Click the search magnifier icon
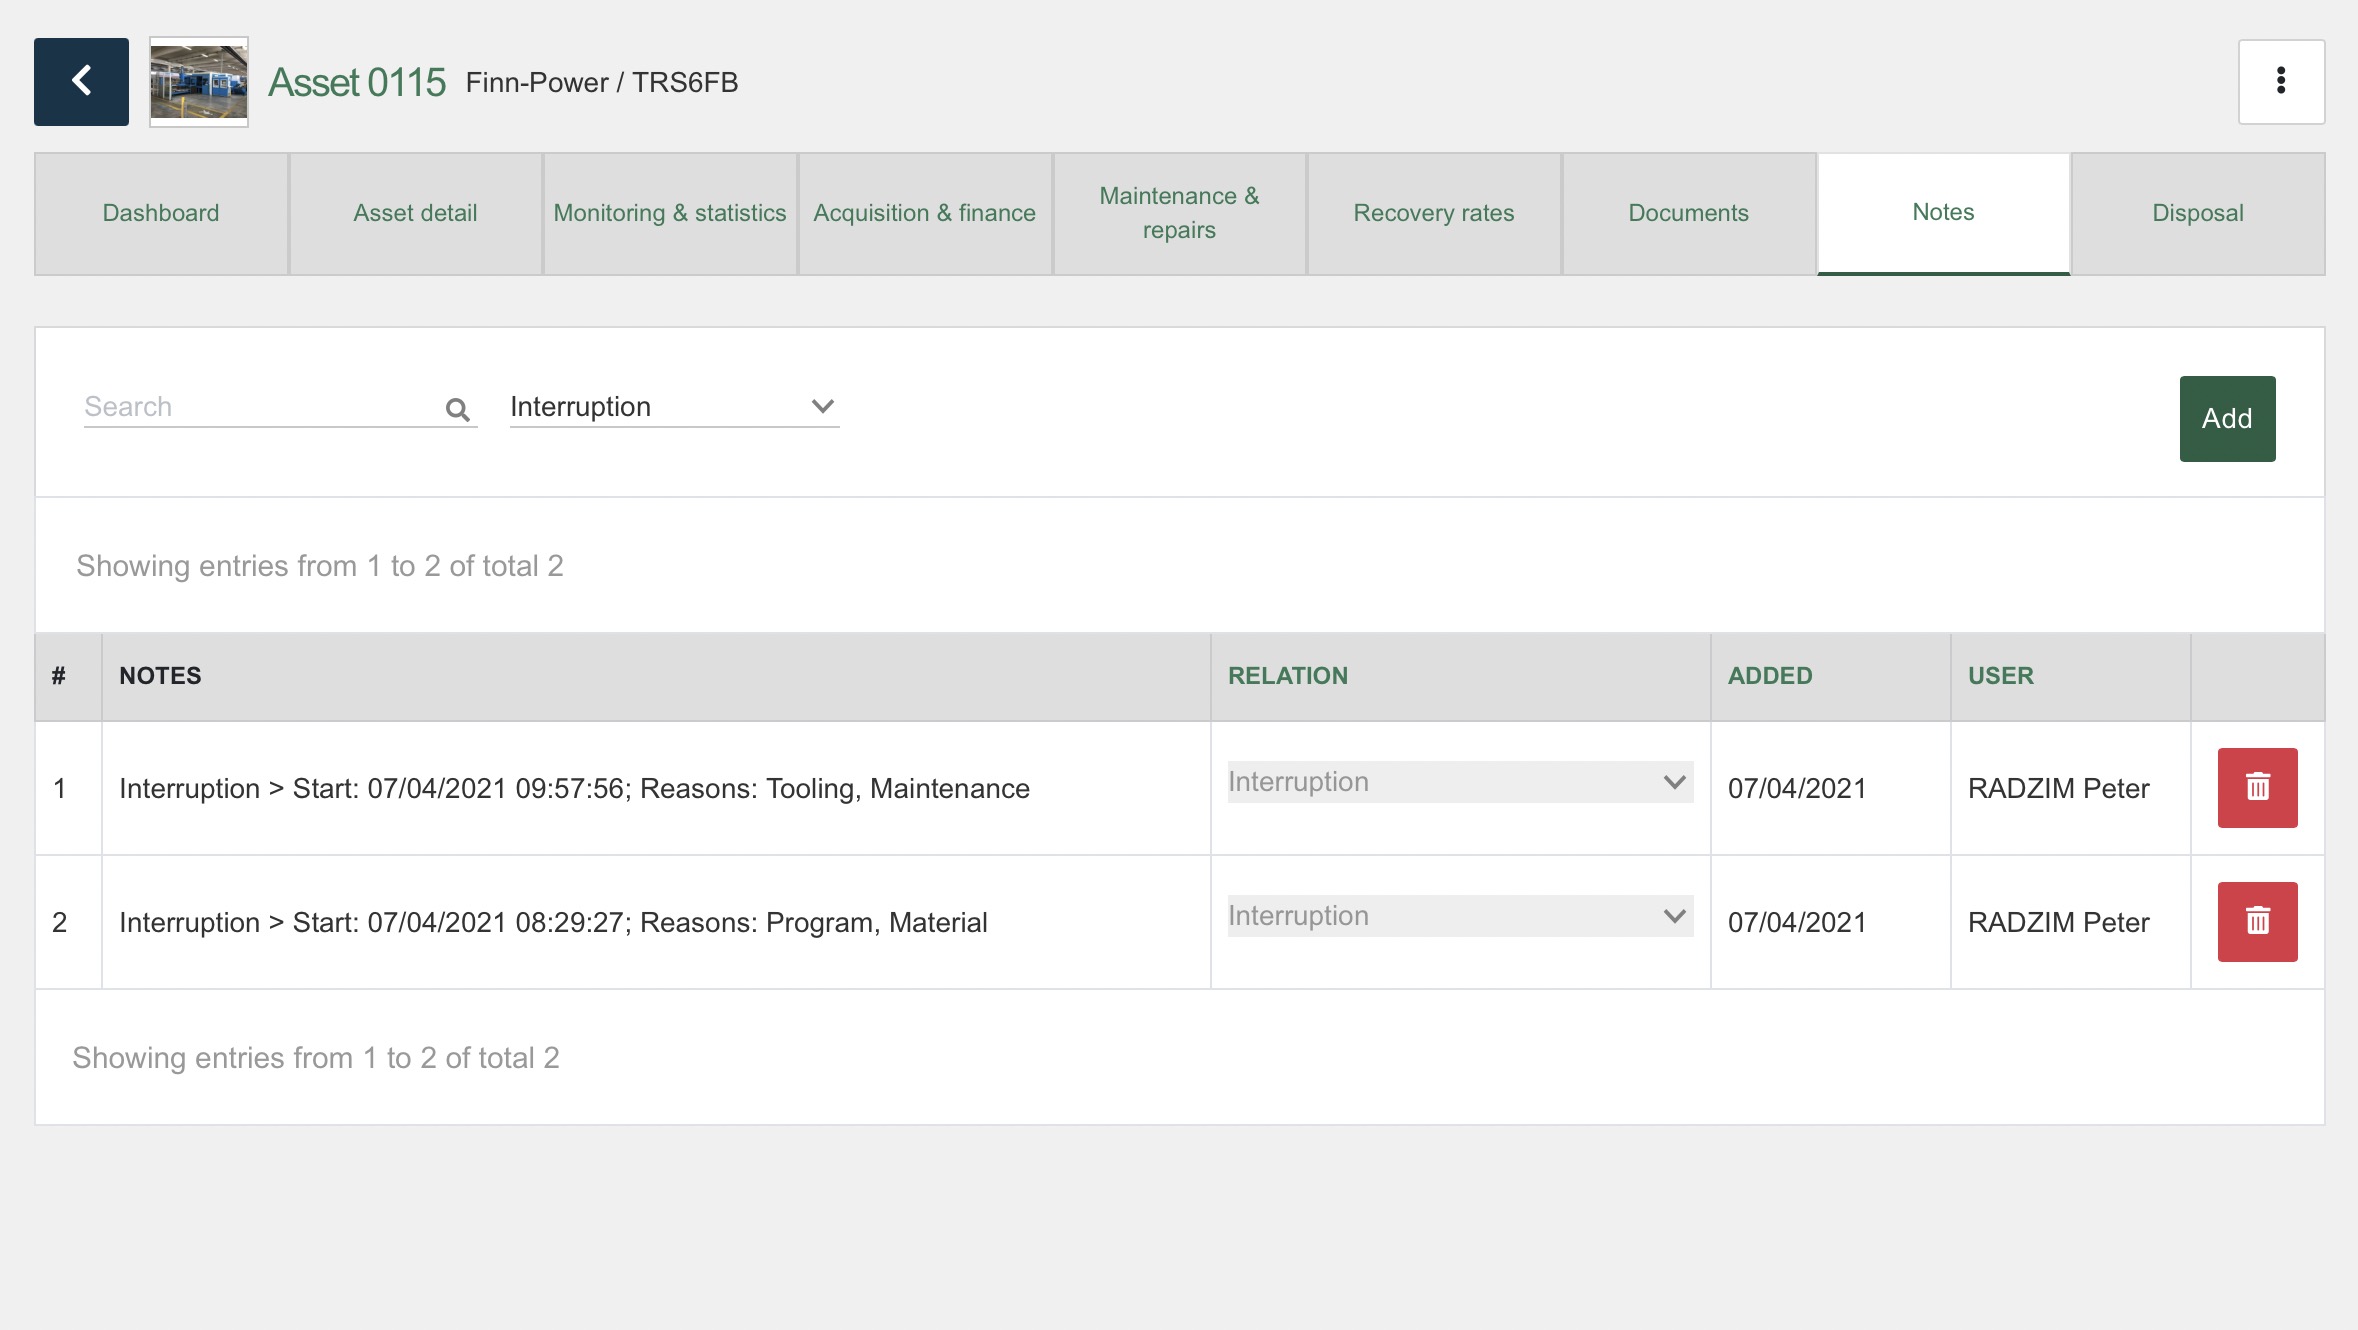 [x=456, y=408]
